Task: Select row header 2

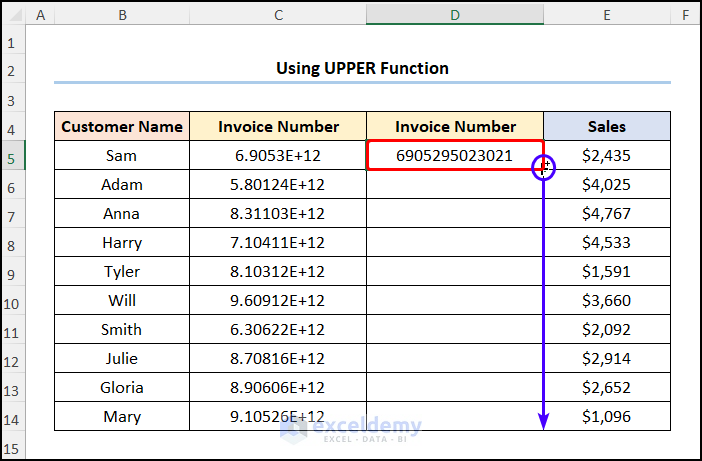Action: [13, 70]
